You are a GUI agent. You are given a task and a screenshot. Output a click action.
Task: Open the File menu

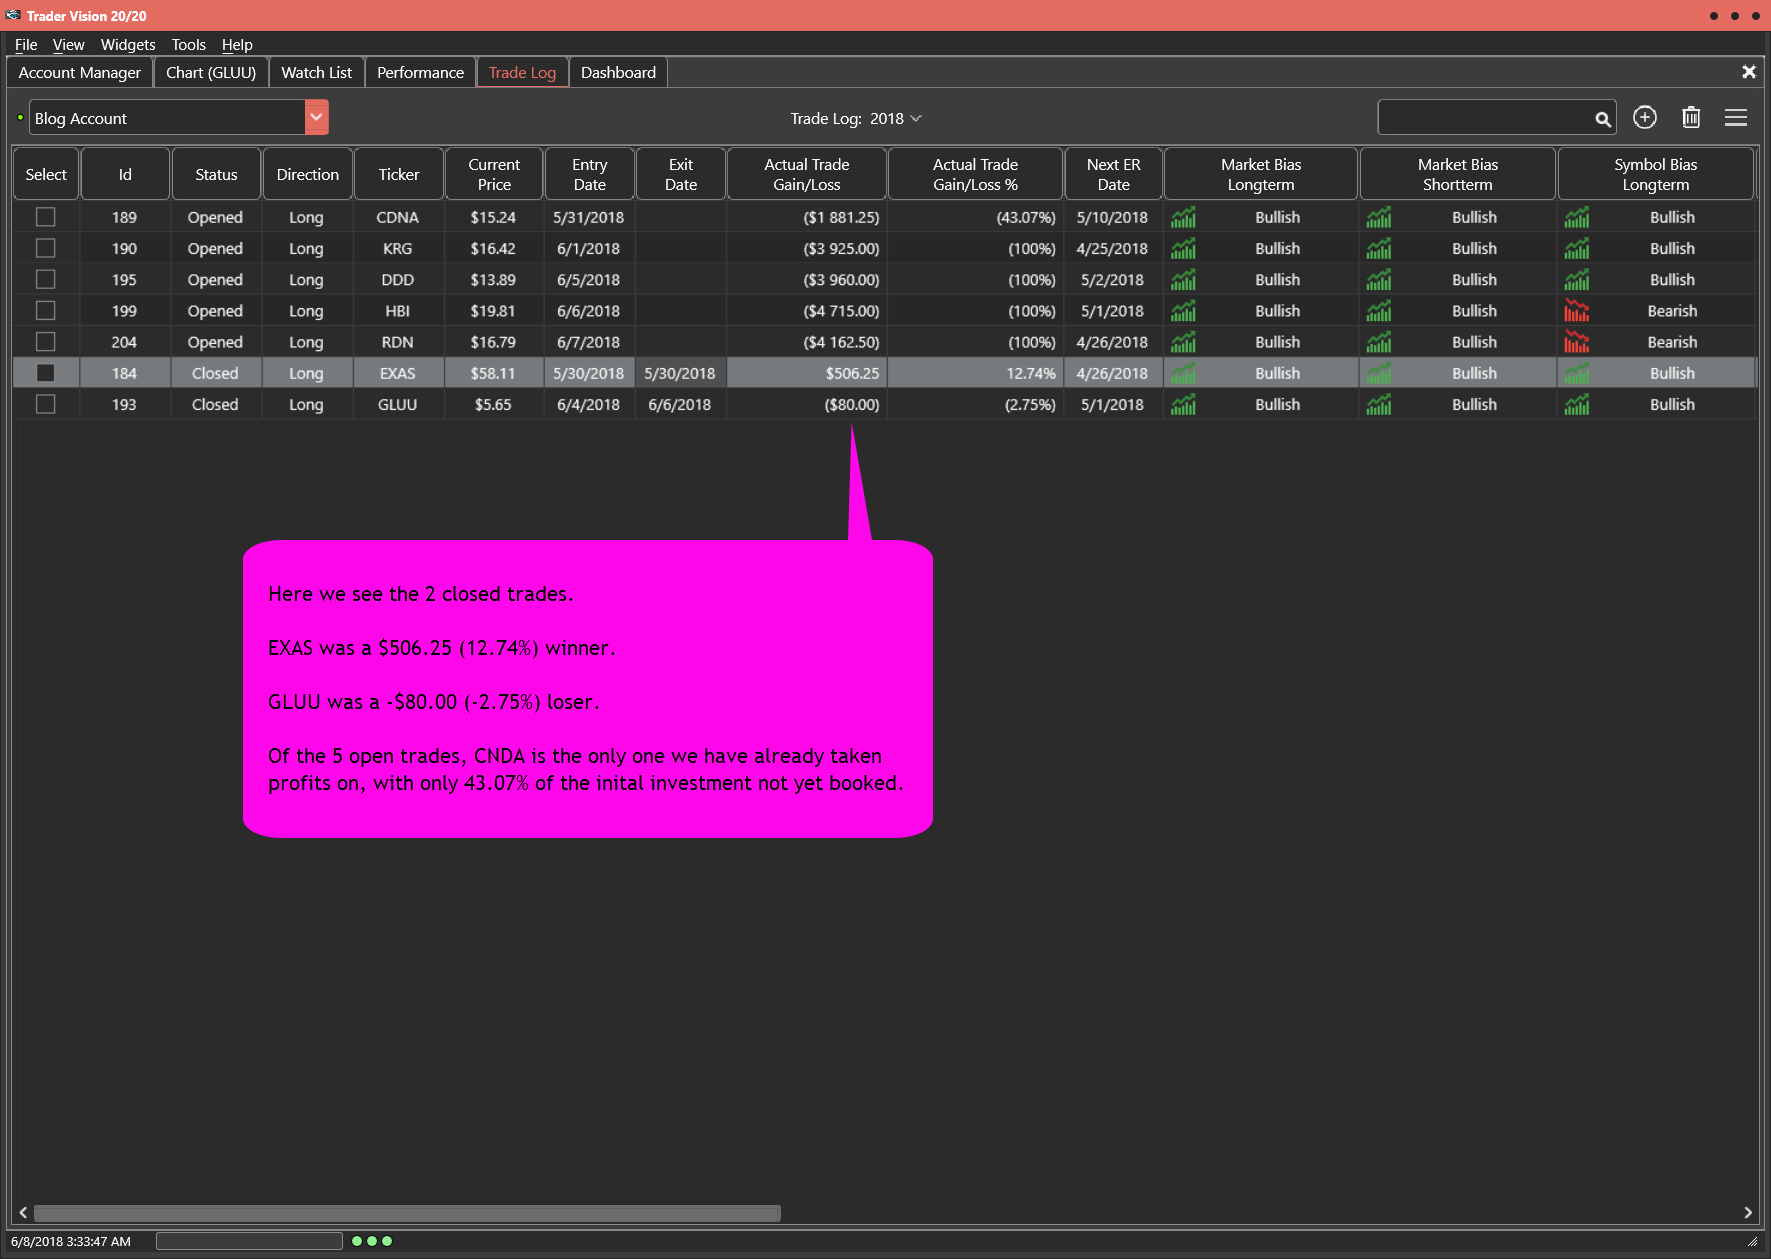(26, 44)
